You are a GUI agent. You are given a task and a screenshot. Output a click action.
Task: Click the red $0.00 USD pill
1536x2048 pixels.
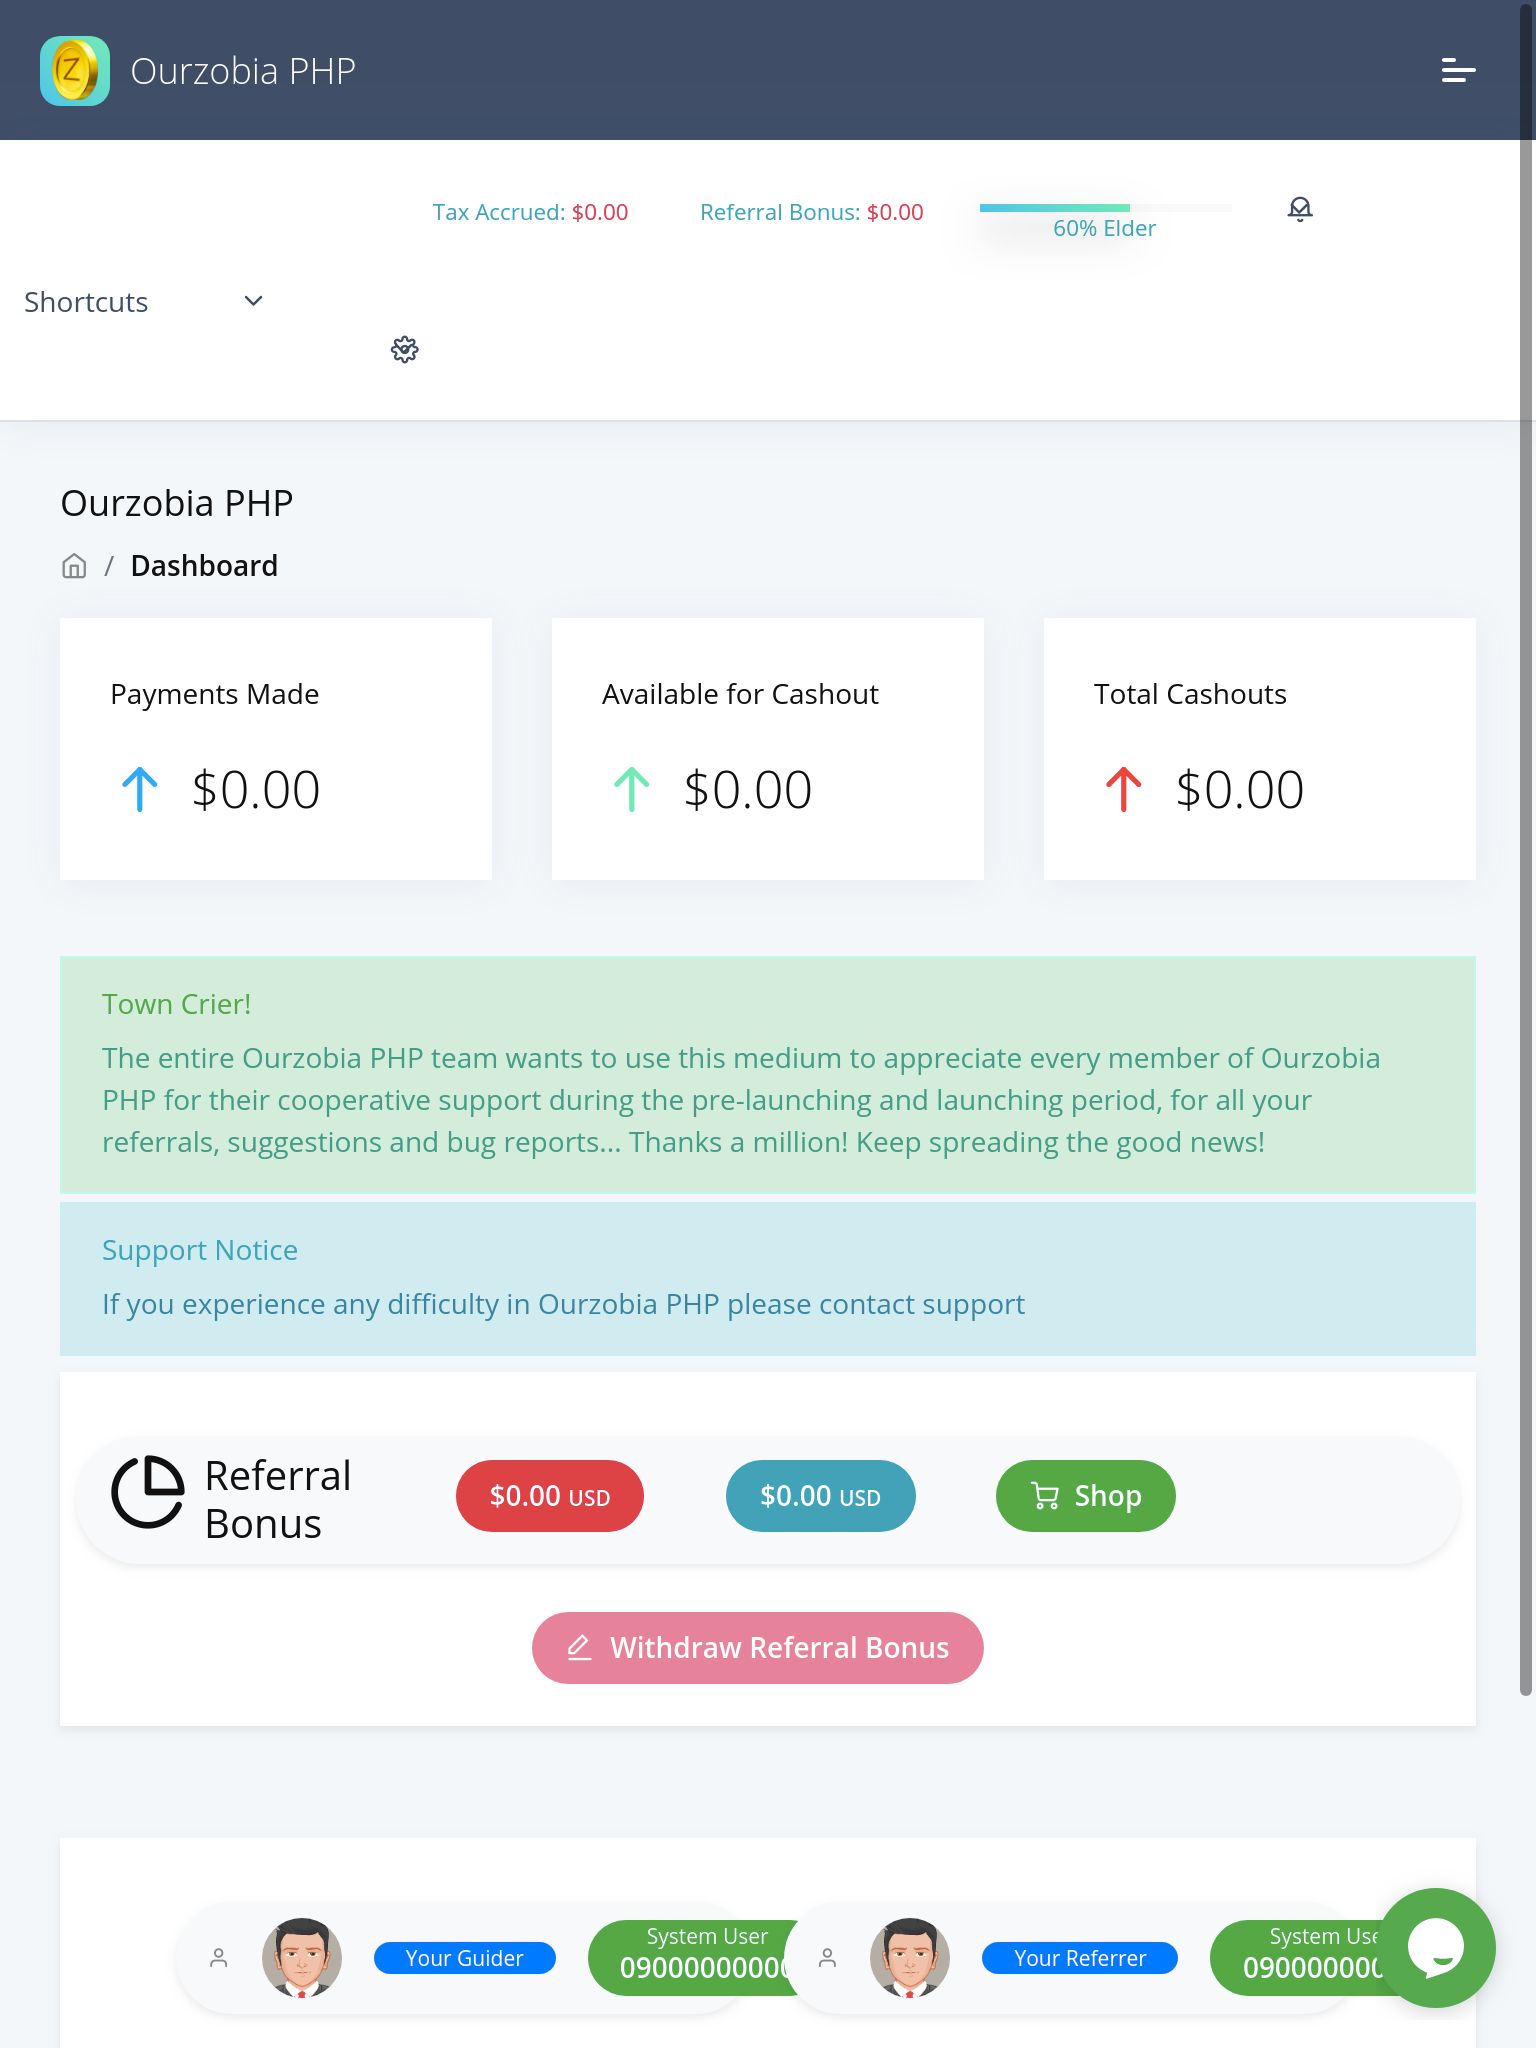tap(549, 1495)
